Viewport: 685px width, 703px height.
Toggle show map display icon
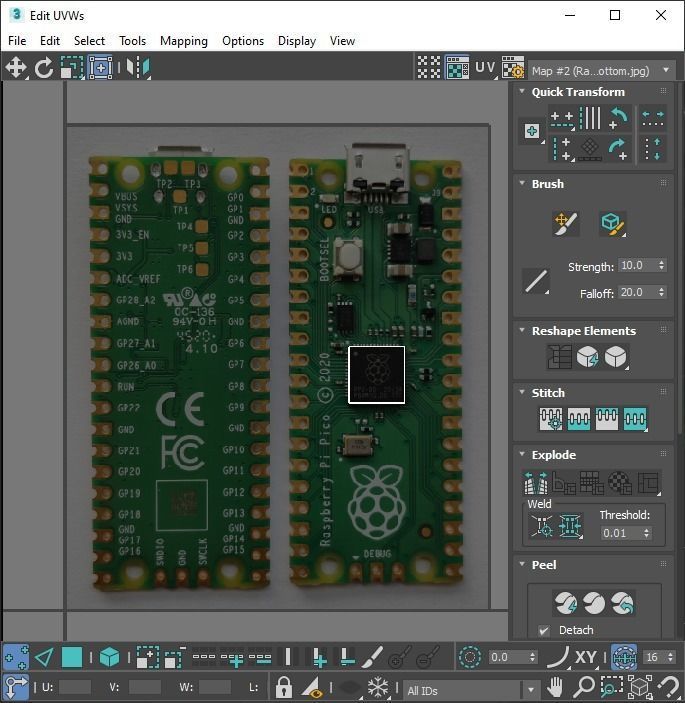(457, 68)
